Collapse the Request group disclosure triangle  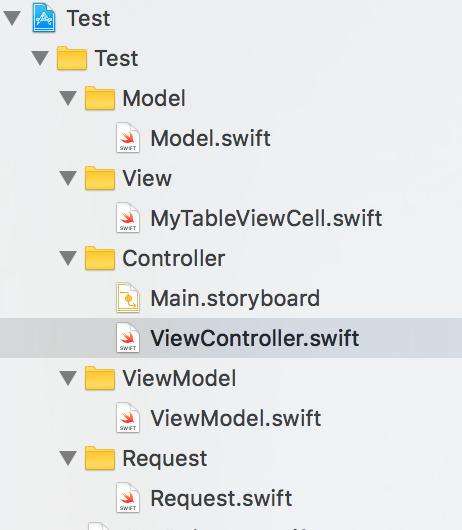tap(68, 458)
